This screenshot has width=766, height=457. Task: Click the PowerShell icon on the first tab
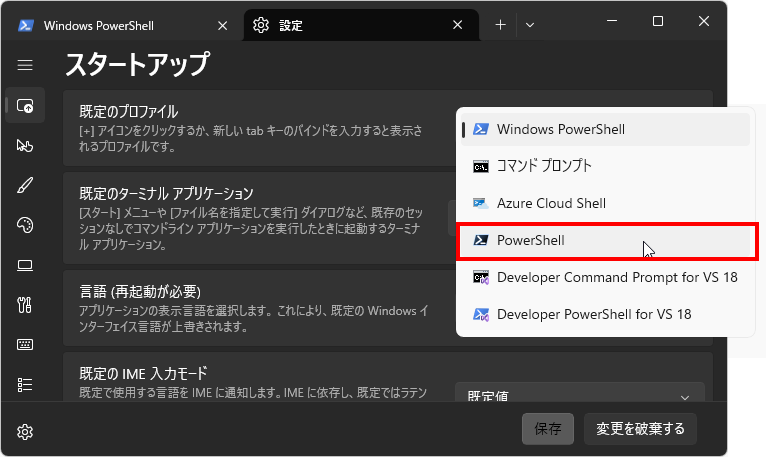click(x=25, y=25)
